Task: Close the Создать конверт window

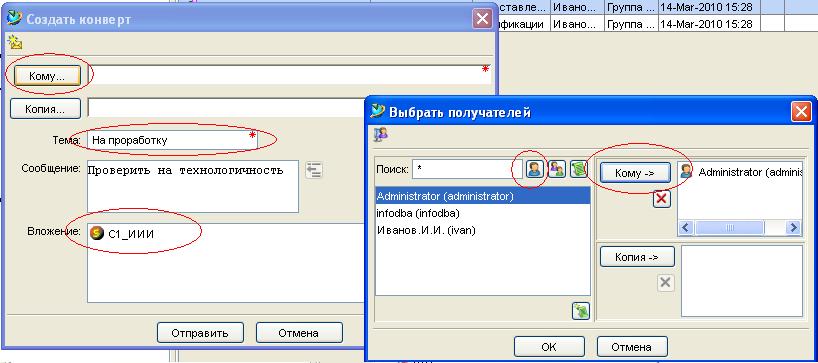Action: 483,19
